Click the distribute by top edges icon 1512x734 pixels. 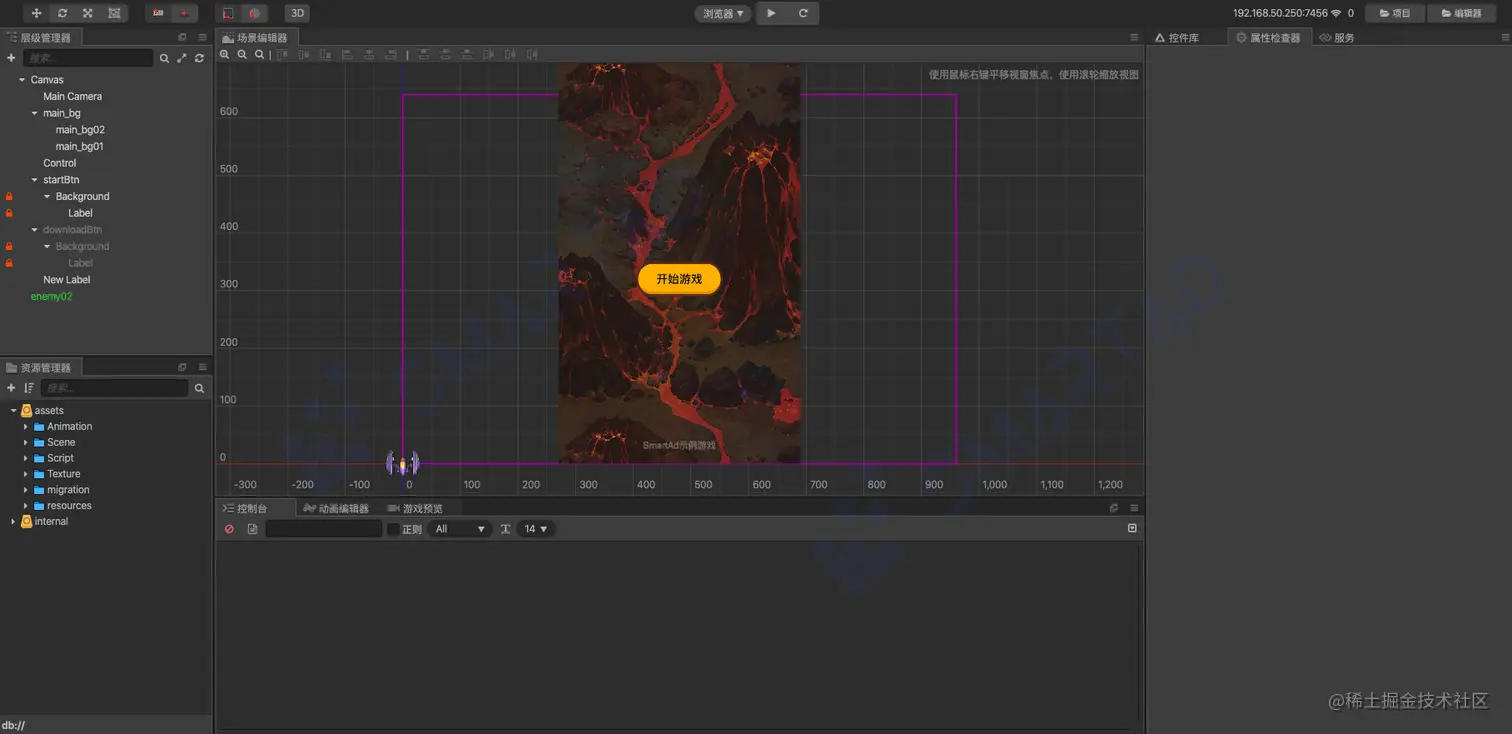coord(424,55)
